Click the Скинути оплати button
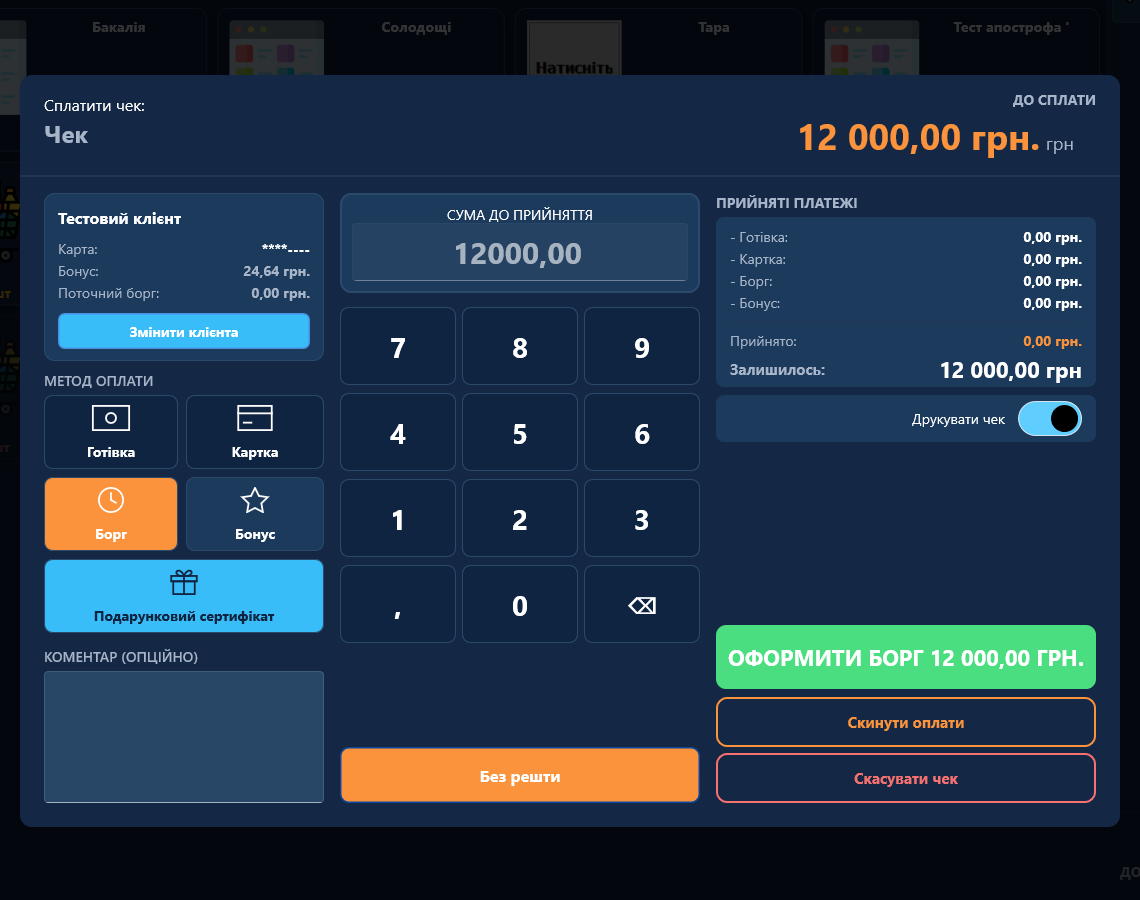This screenshot has width=1140, height=900. [x=906, y=723]
